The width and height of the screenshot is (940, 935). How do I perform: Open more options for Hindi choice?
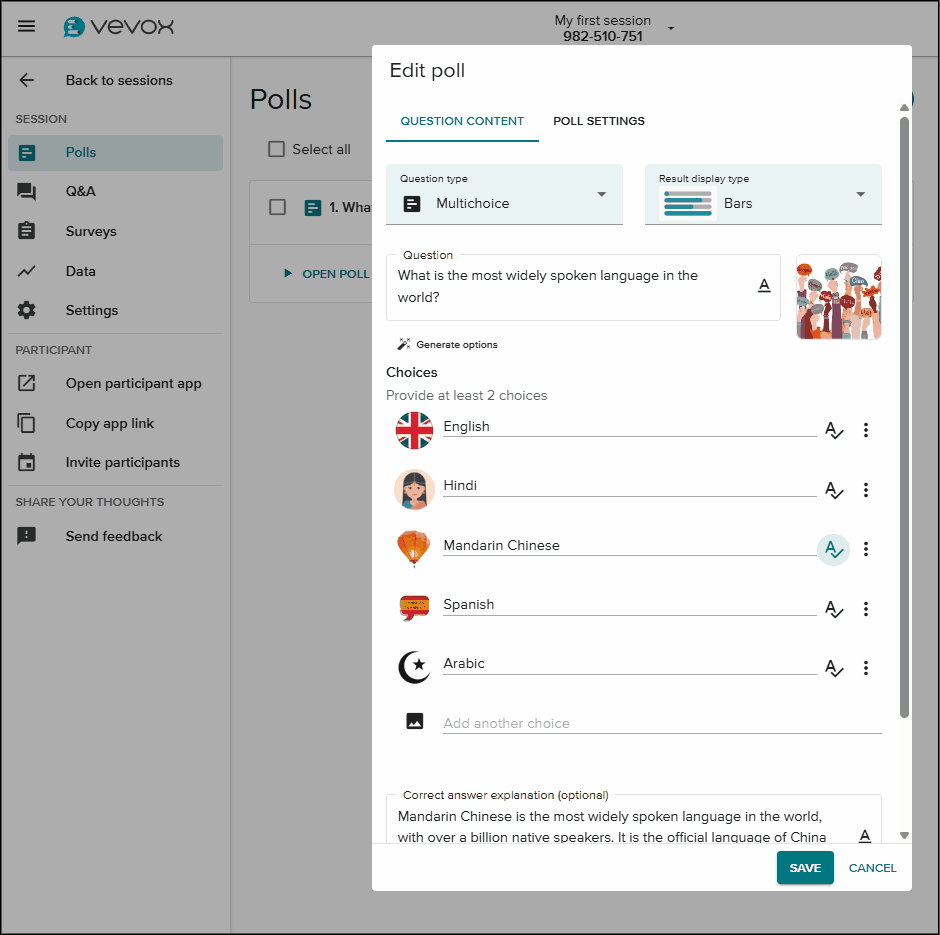866,490
